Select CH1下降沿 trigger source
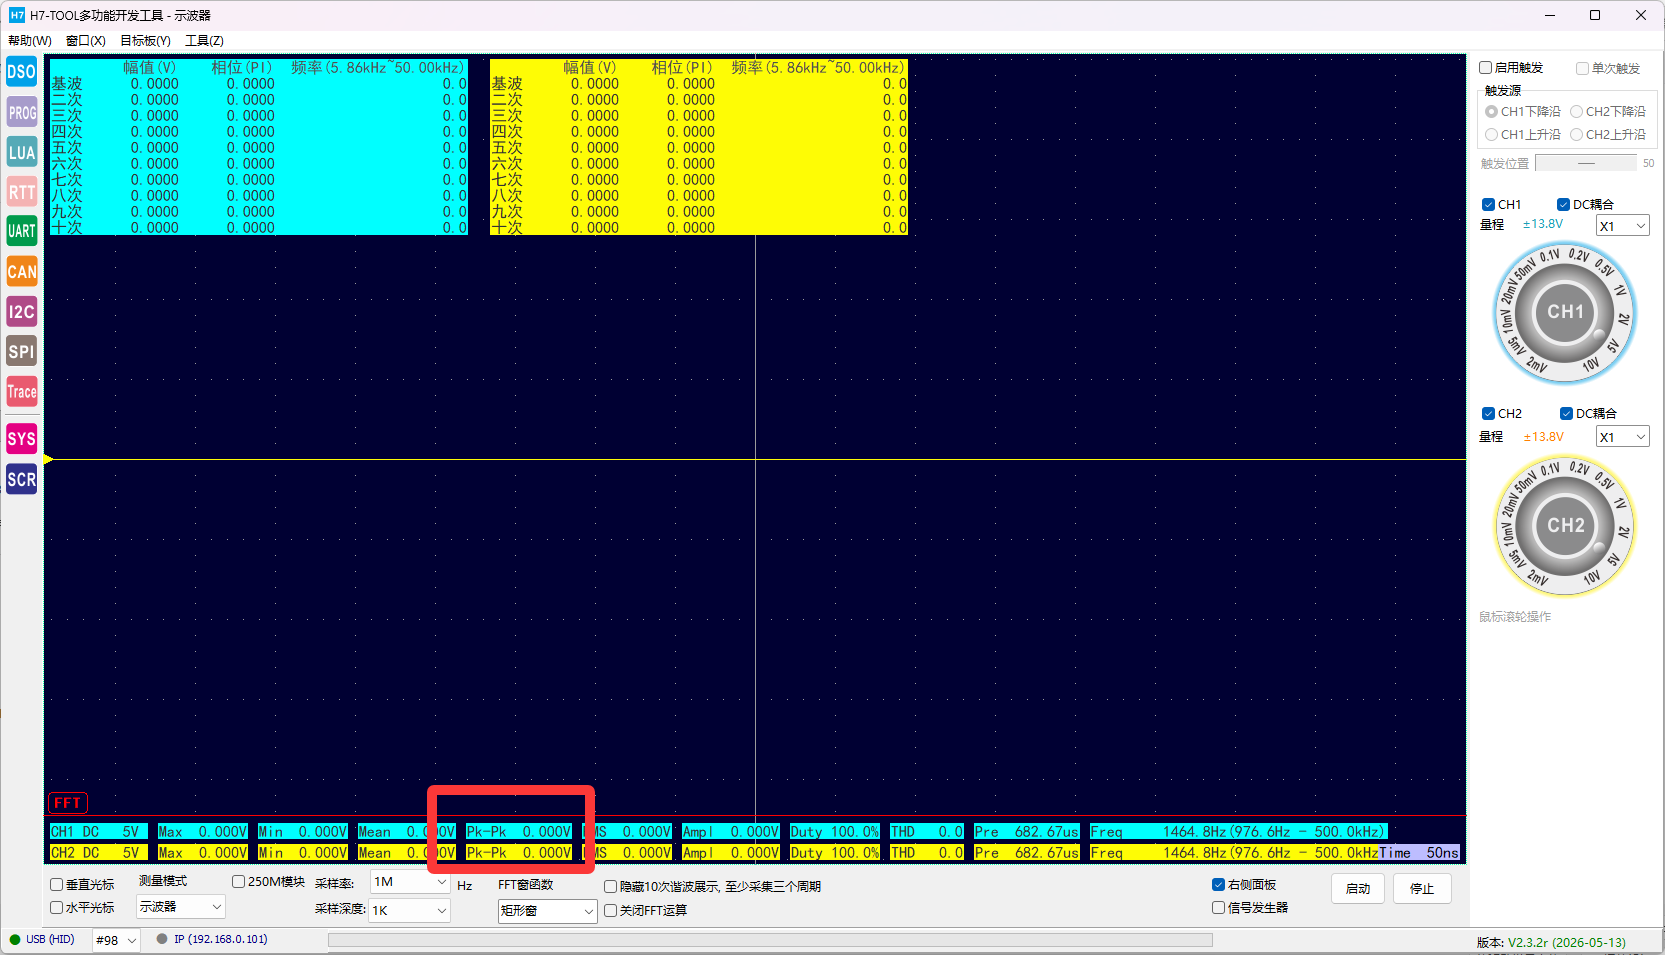The height and width of the screenshot is (955, 1665). (x=1523, y=111)
